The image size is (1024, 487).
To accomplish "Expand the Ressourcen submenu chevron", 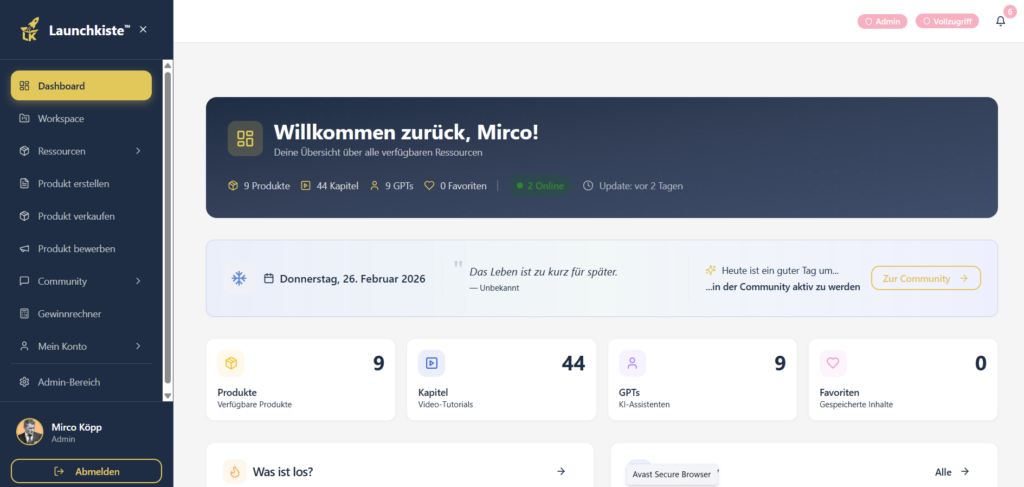I will point(138,151).
